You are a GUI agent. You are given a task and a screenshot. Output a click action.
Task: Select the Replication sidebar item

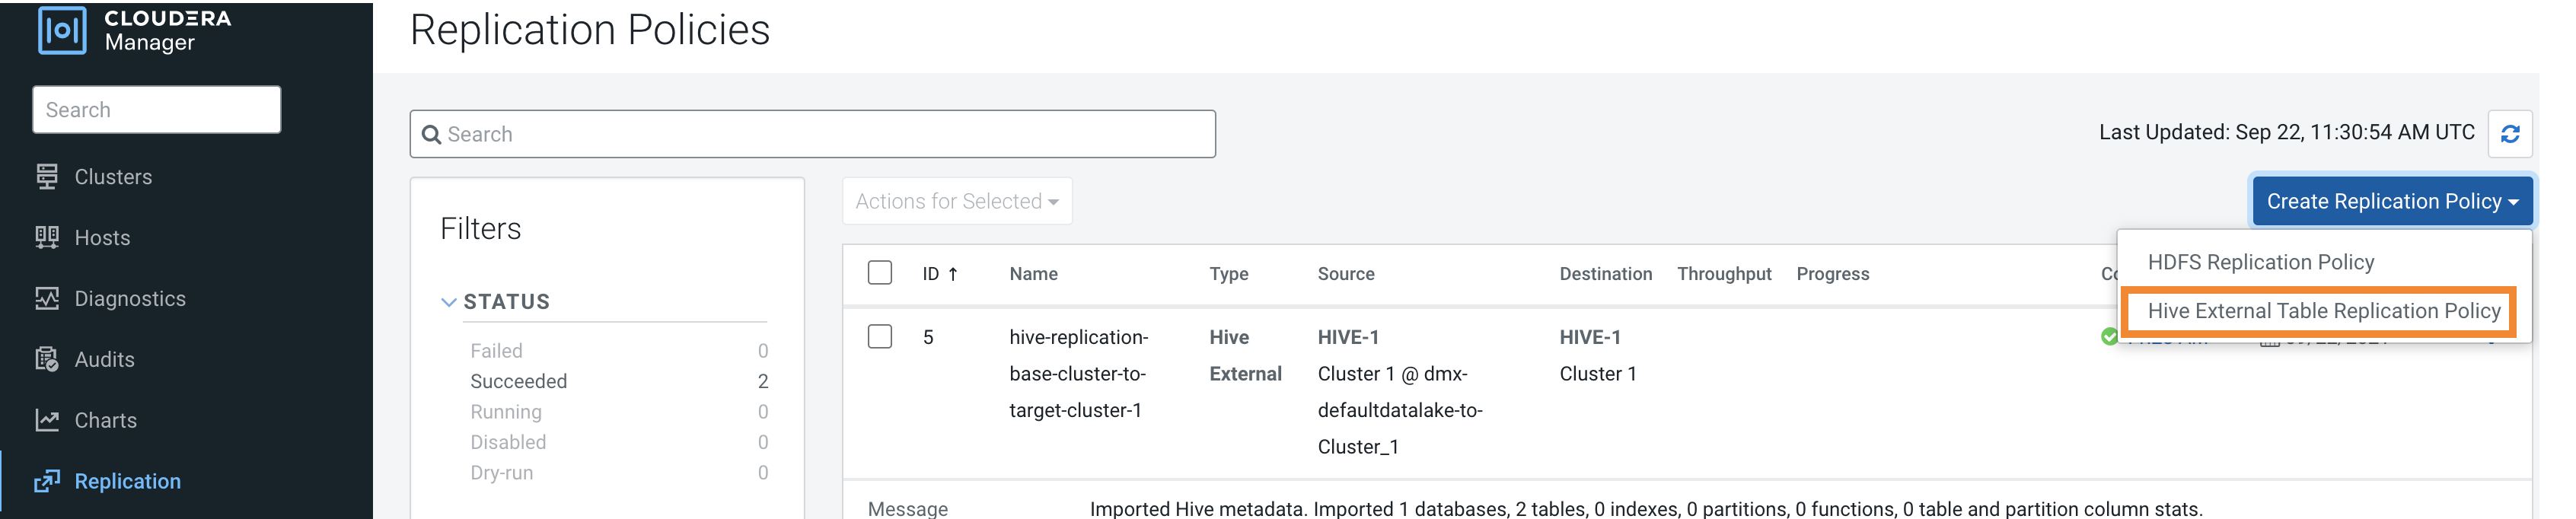point(127,482)
